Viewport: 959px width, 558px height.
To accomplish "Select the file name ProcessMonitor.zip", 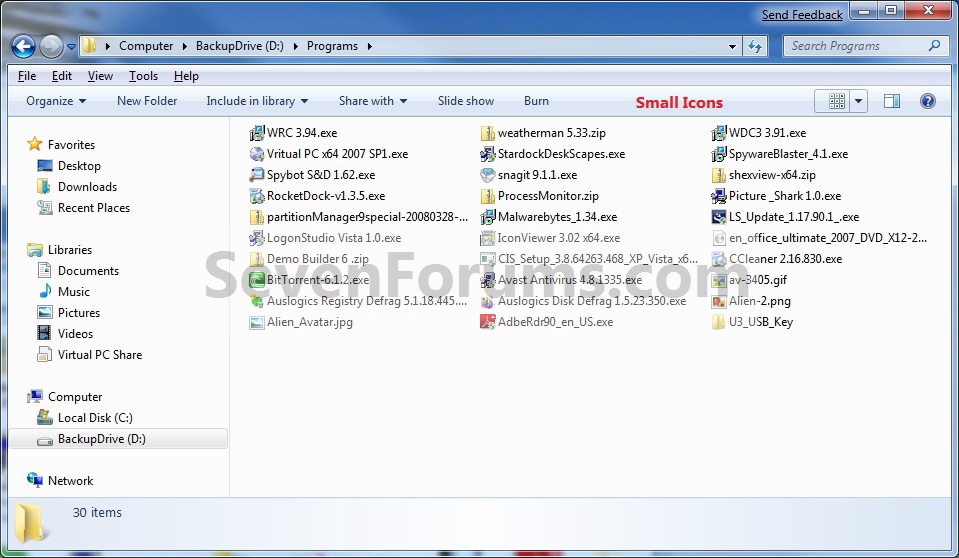I will click(548, 196).
